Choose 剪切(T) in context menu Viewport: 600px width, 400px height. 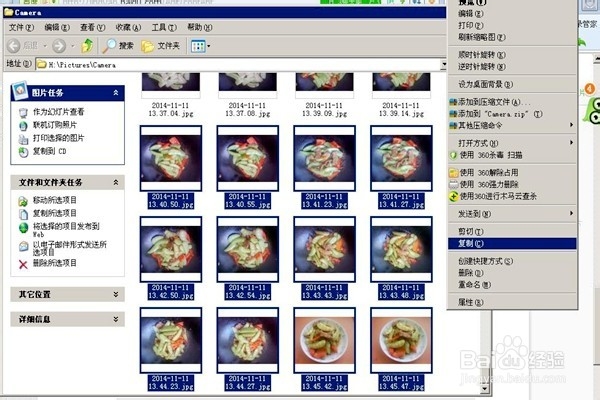click(x=512, y=232)
